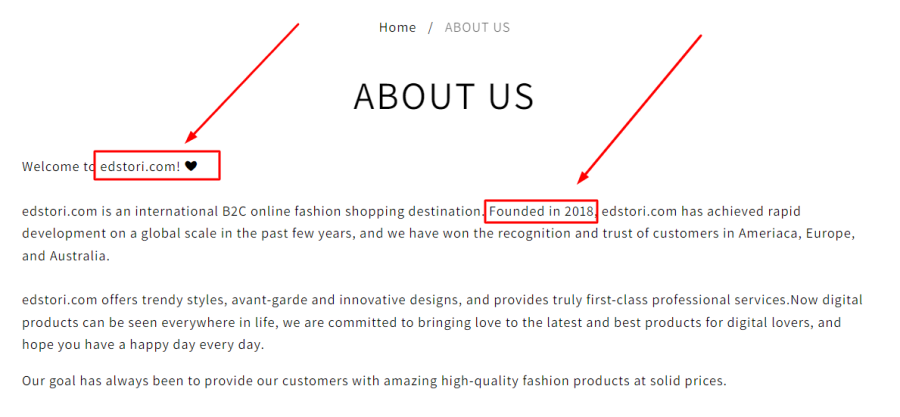Click the left red arrow's arrowhead
Image resolution: width=900 pixels, height=417 pixels.
tap(191, 137)
